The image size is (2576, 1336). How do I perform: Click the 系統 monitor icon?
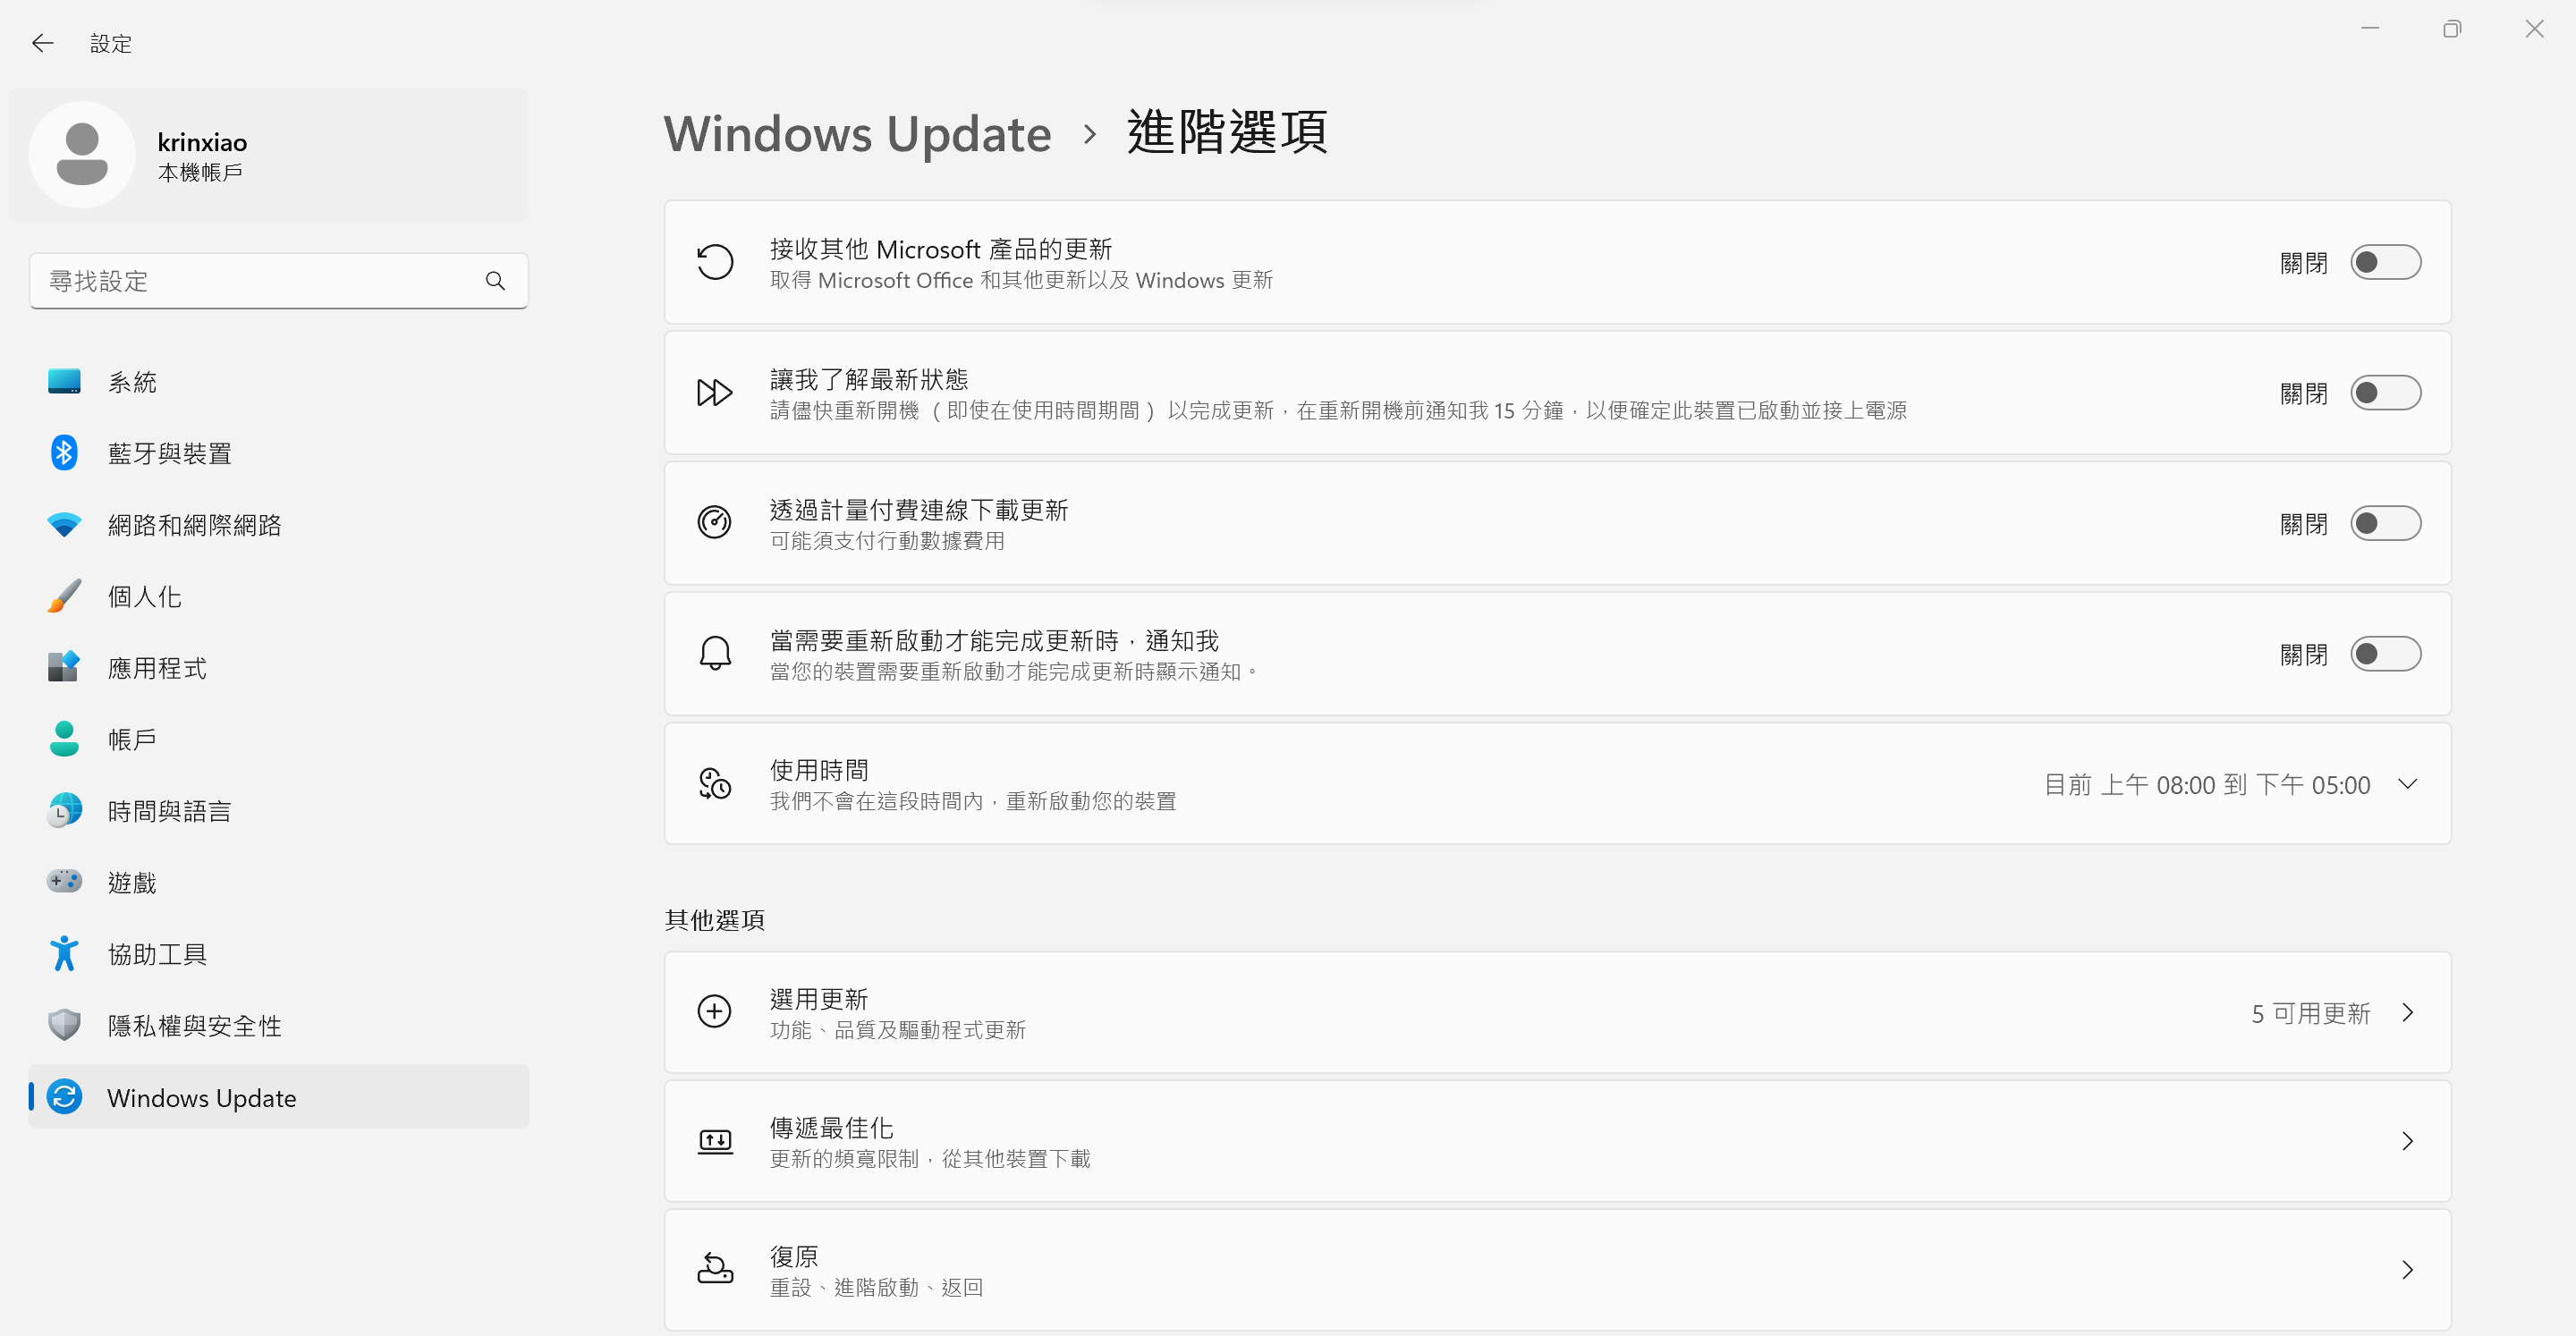point(64,382)
